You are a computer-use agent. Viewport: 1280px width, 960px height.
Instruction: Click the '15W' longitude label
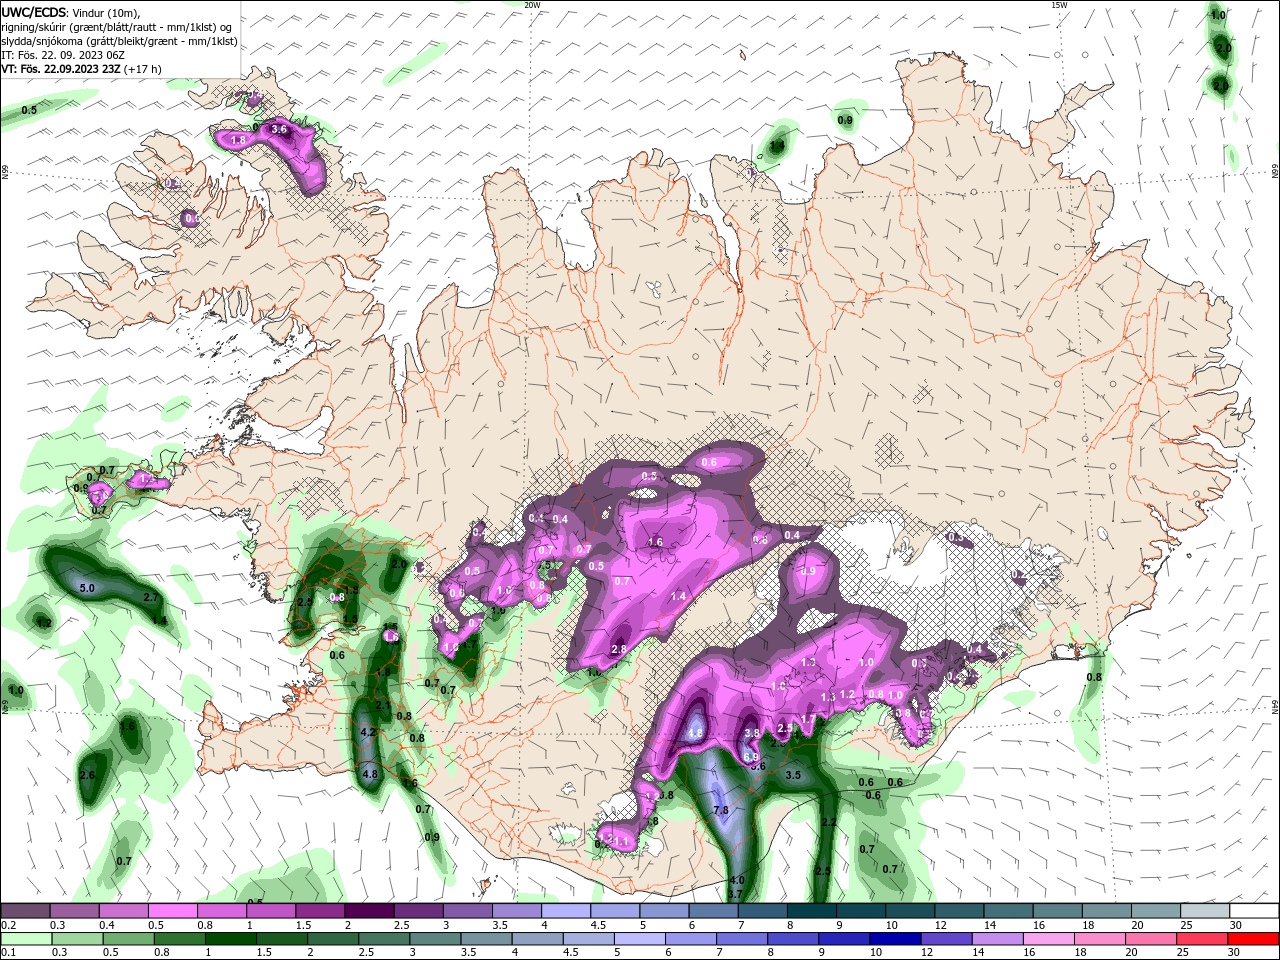[1059, 5]
